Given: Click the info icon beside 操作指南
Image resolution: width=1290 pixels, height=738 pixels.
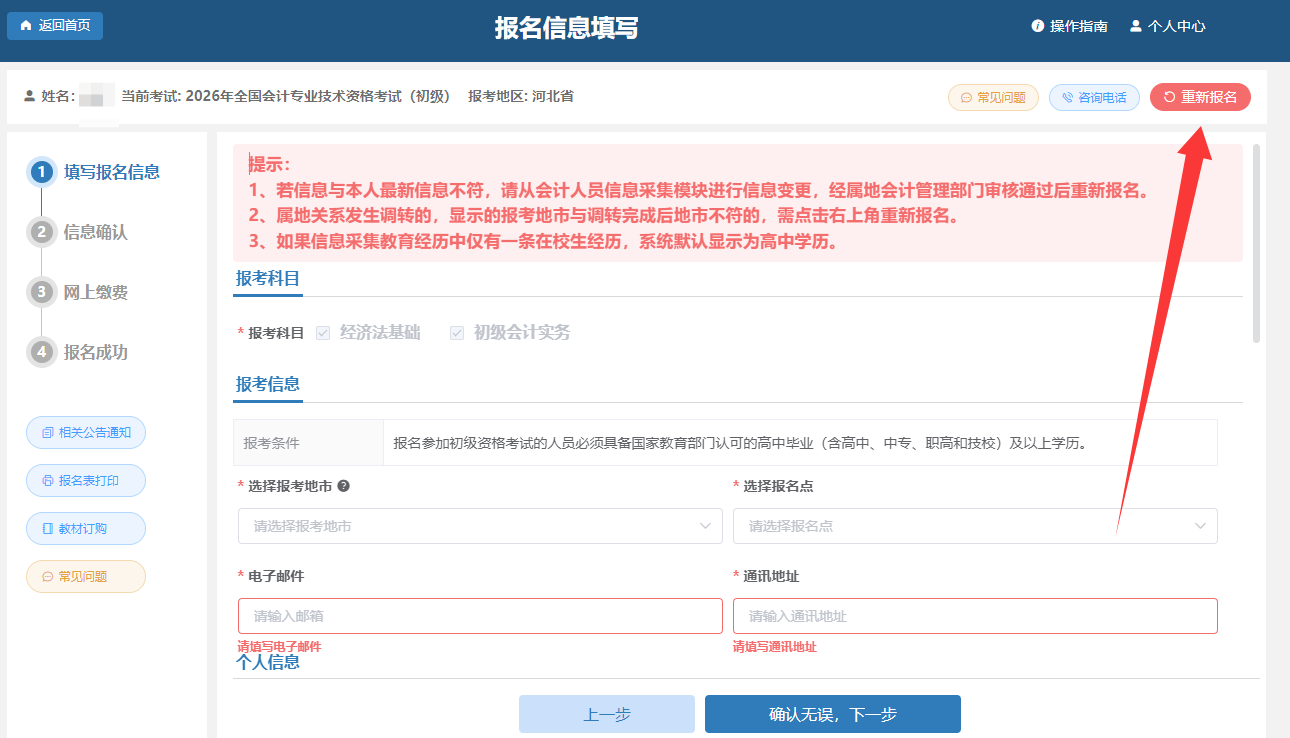Looking at the screenshot, I should [x=1038, y=26].
